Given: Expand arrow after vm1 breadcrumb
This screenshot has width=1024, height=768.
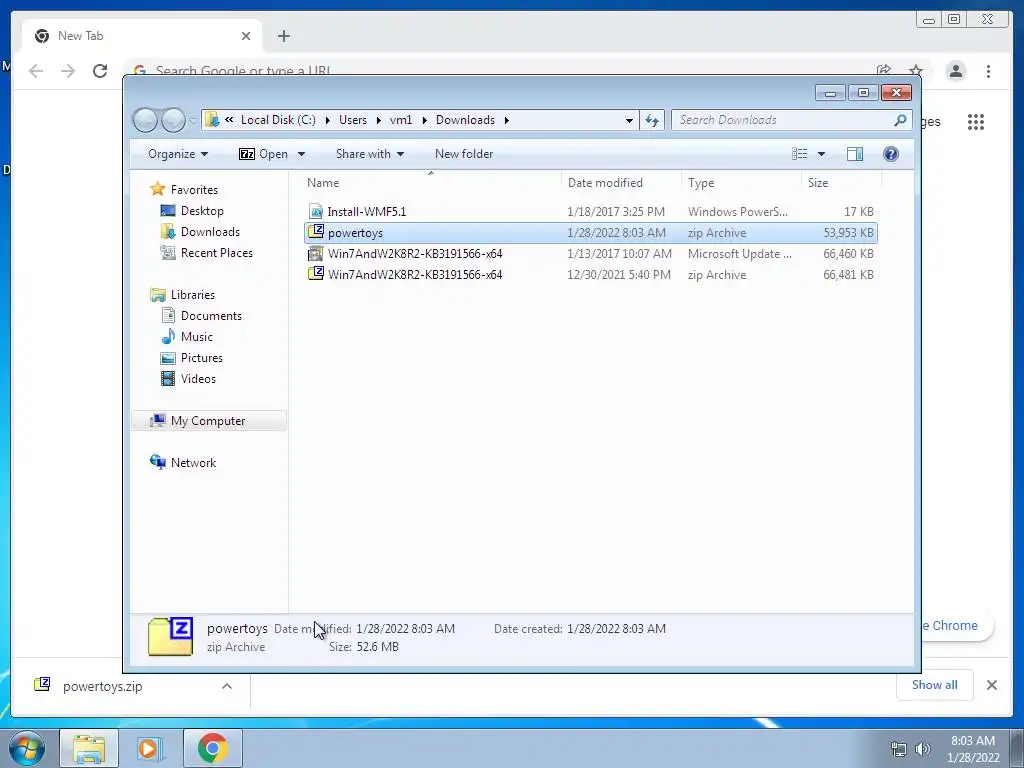Looking at the screenshot, I should pos(424,120).
